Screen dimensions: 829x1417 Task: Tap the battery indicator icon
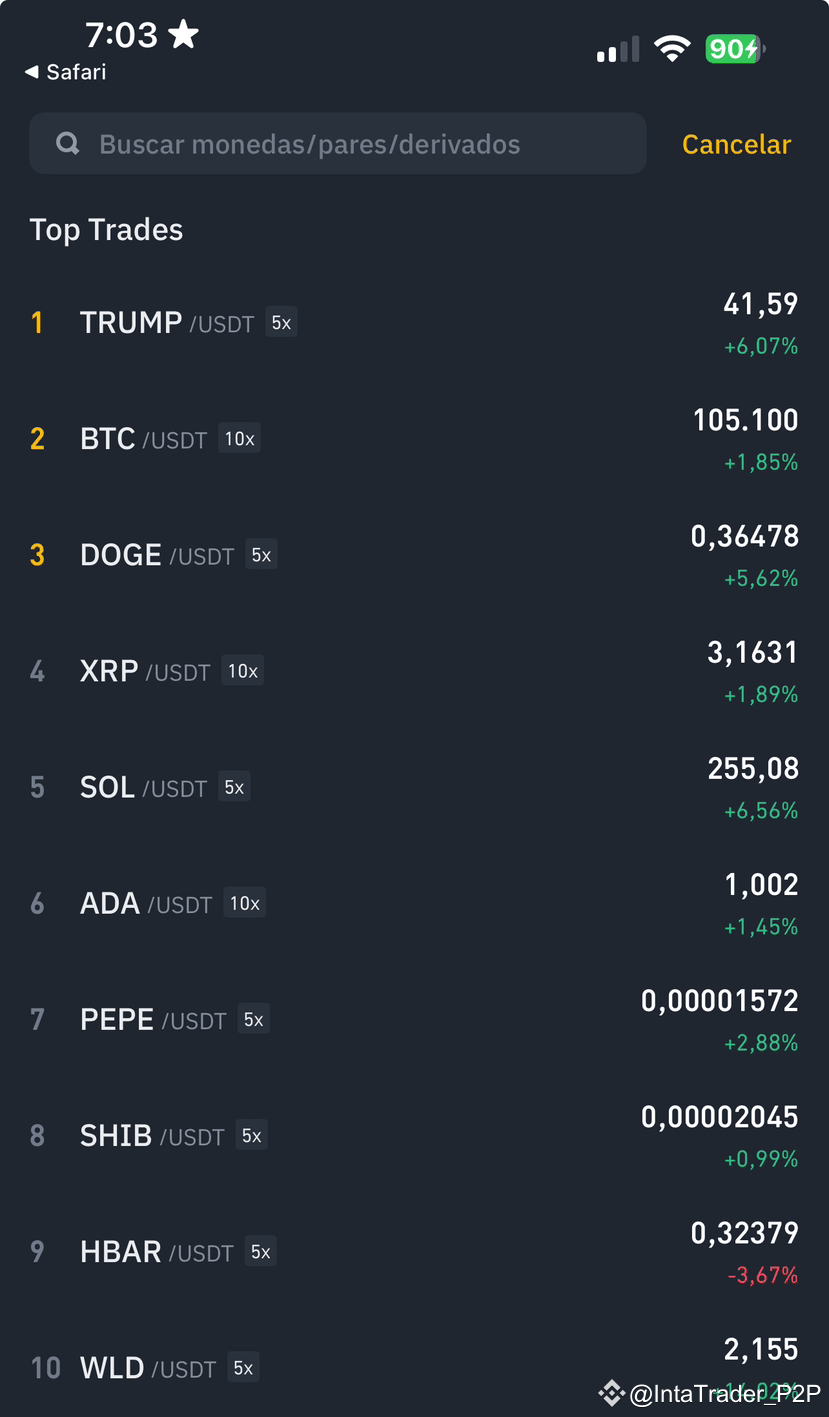735,48
